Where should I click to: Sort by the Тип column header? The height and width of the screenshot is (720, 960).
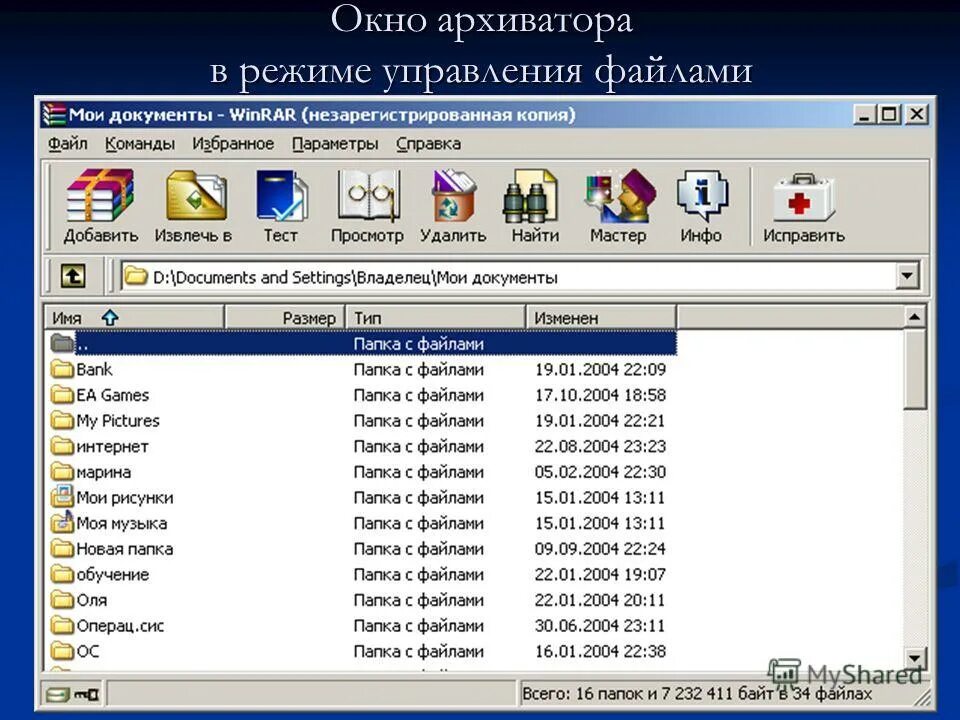[436, 318]
